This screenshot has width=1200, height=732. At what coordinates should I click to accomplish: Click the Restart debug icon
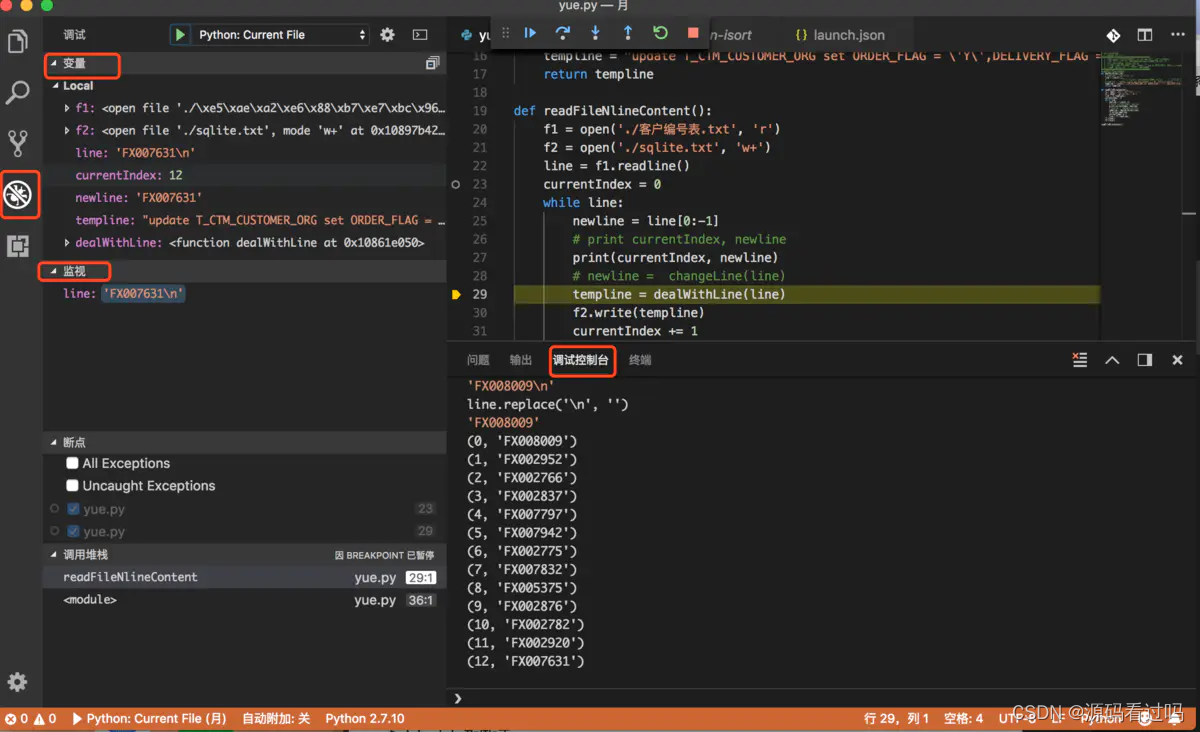tap(660, 33)
